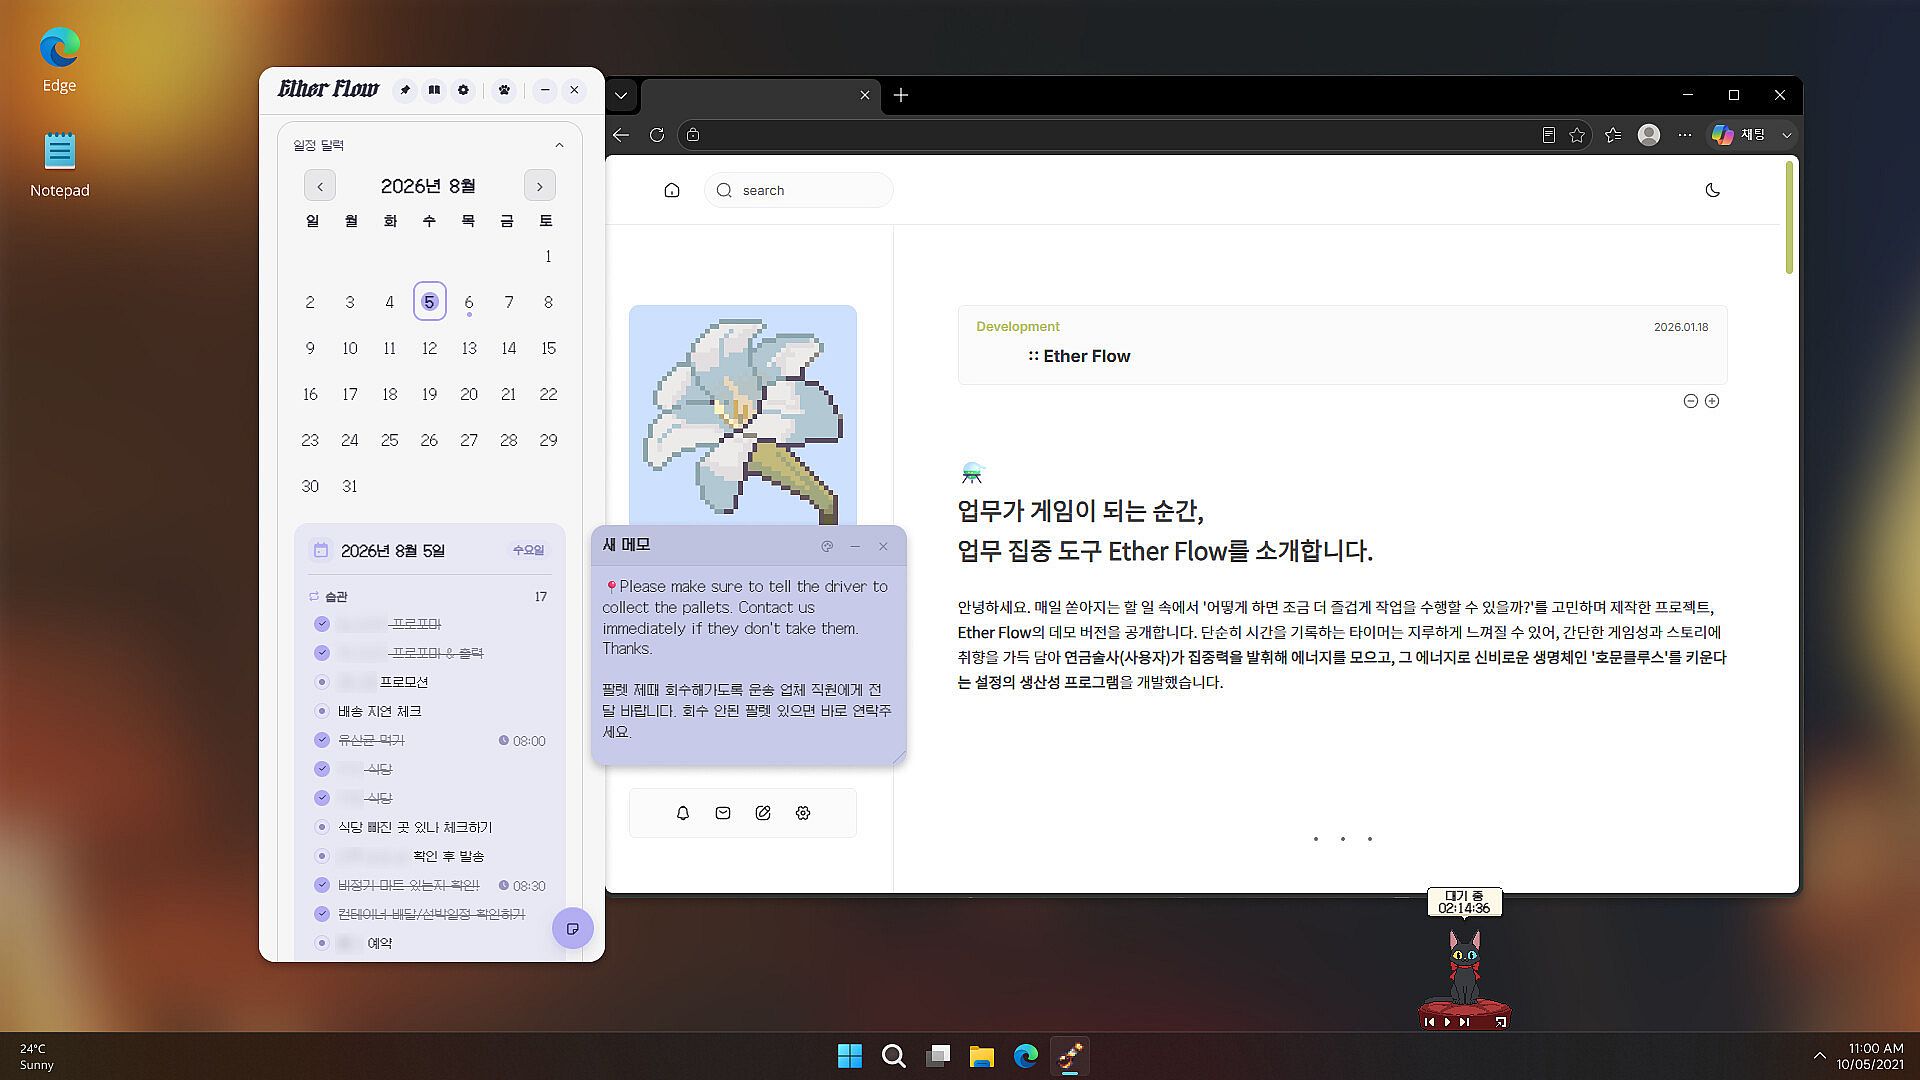This screenshot has height=1080, width=1920.
Task: Select August 5 in the calendar
Action: (x=429, y=302)
